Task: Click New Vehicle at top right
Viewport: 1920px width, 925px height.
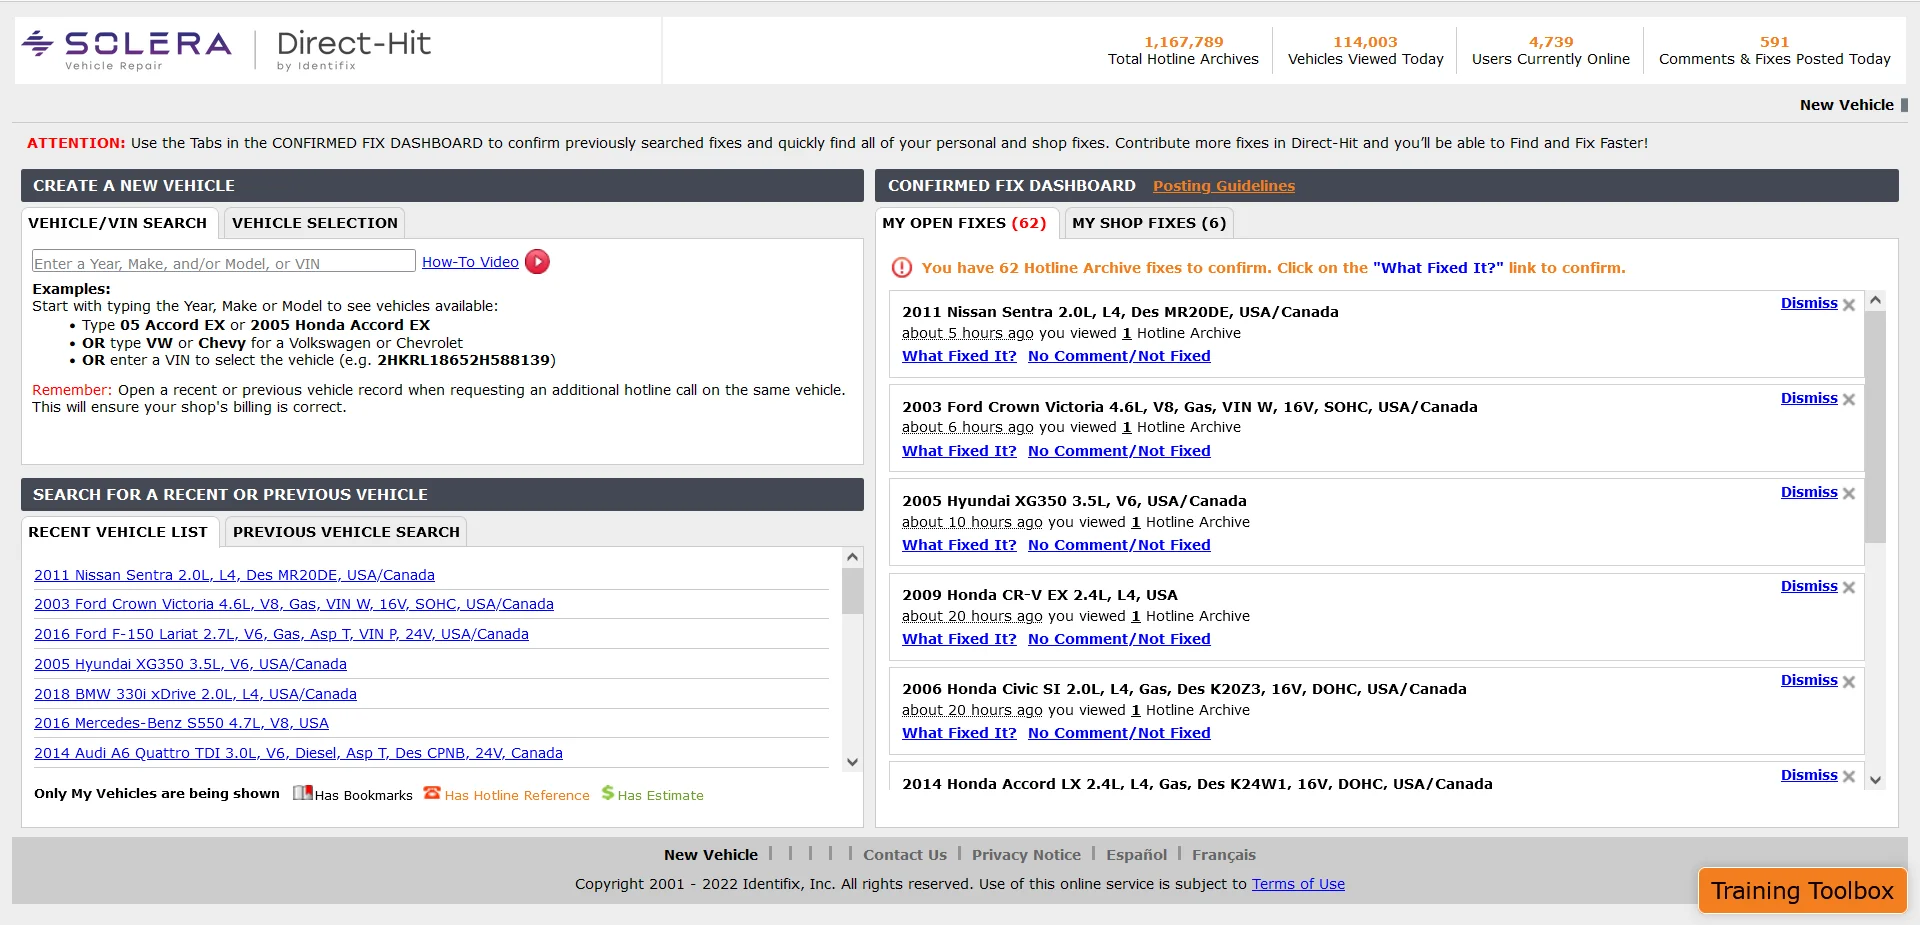Action: point(1846,105)
